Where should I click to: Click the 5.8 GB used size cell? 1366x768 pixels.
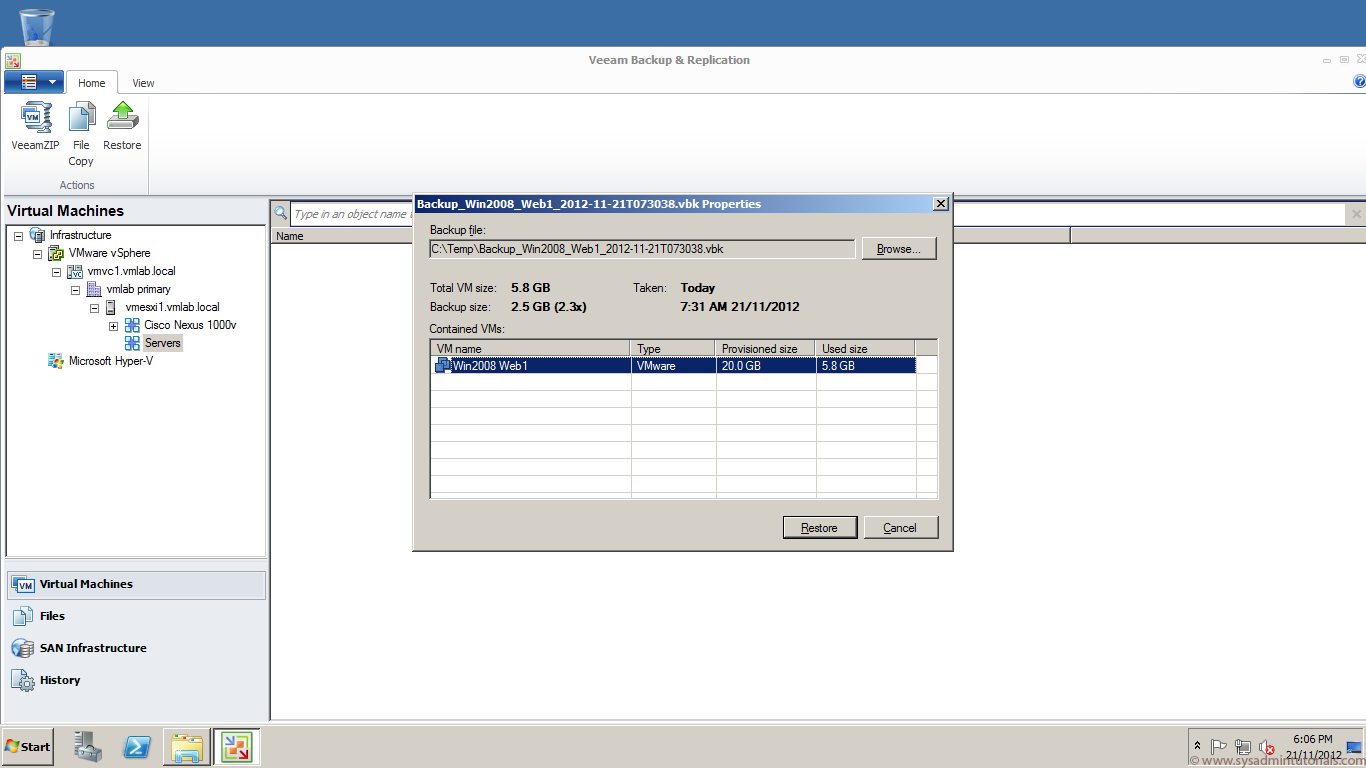866,366
